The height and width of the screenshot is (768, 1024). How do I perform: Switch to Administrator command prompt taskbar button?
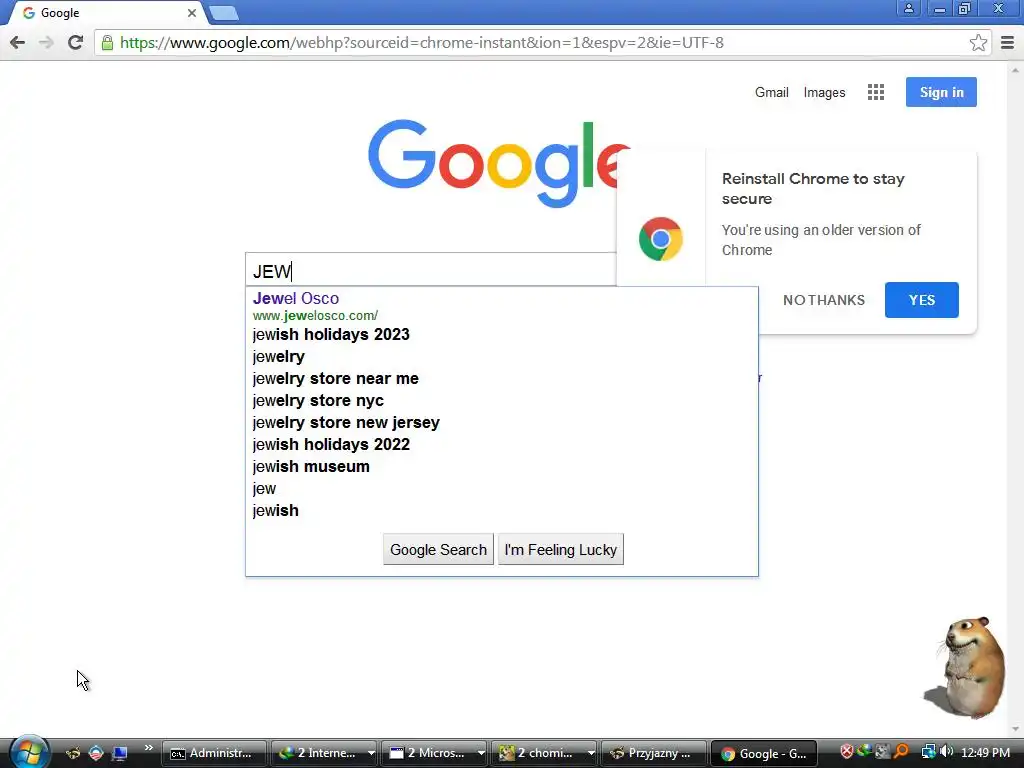point(214,753)
